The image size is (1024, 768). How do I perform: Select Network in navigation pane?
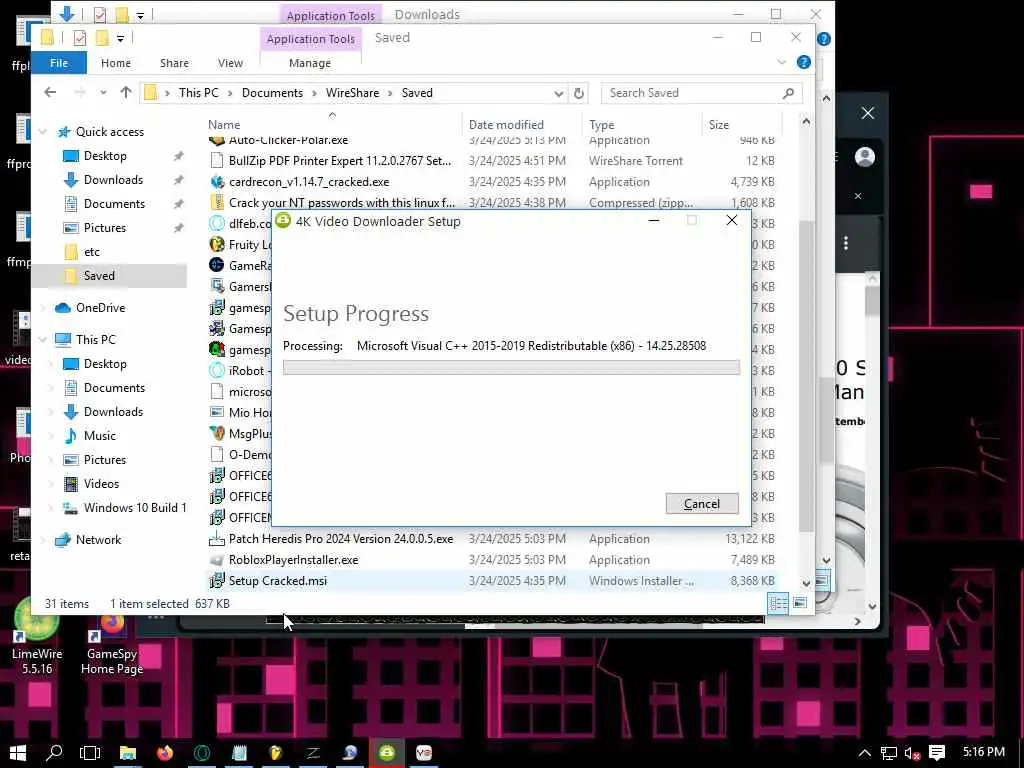(98, 540)
